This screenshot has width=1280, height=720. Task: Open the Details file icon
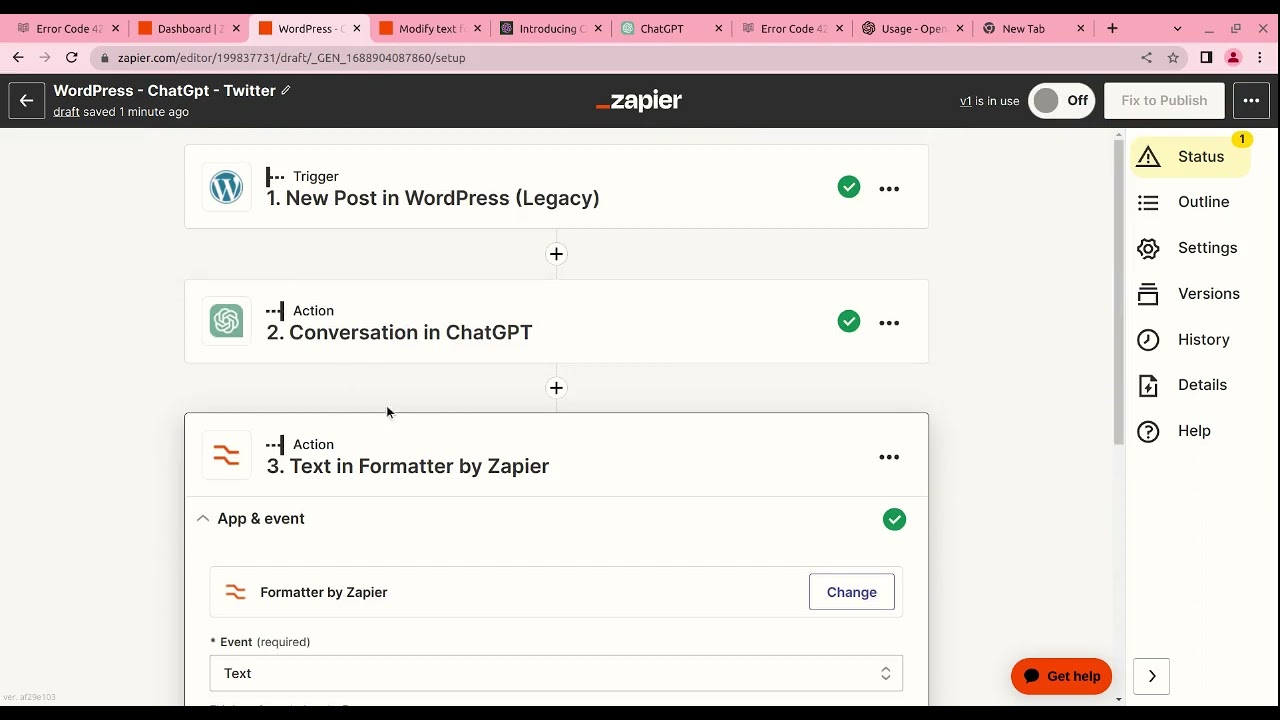pyautogui.click(x=1148, y=385)
